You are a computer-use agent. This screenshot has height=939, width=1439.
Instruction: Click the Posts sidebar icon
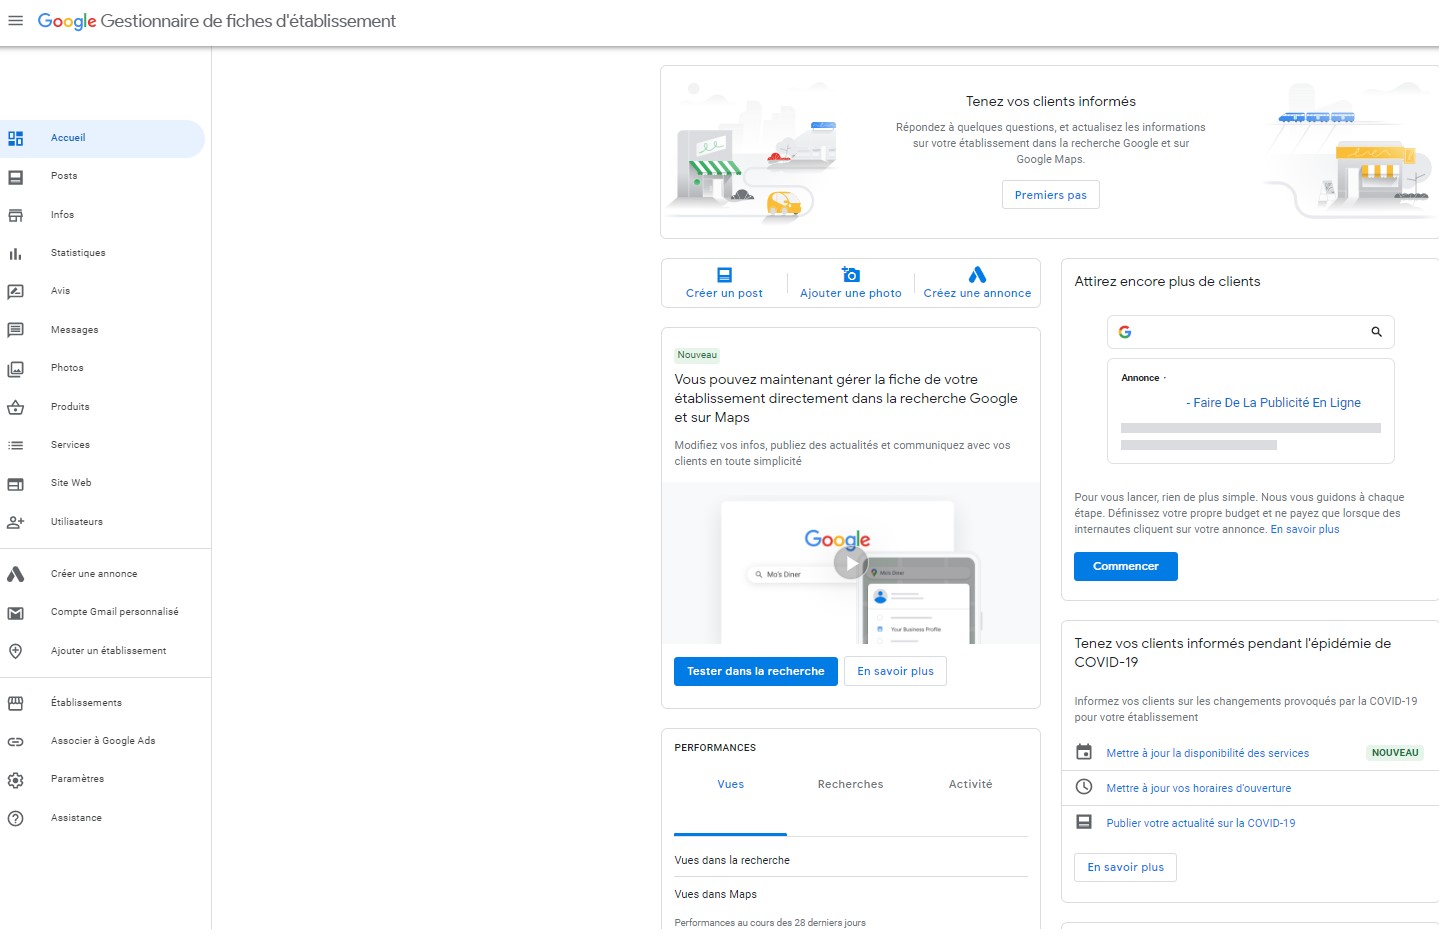click(15, 177)
